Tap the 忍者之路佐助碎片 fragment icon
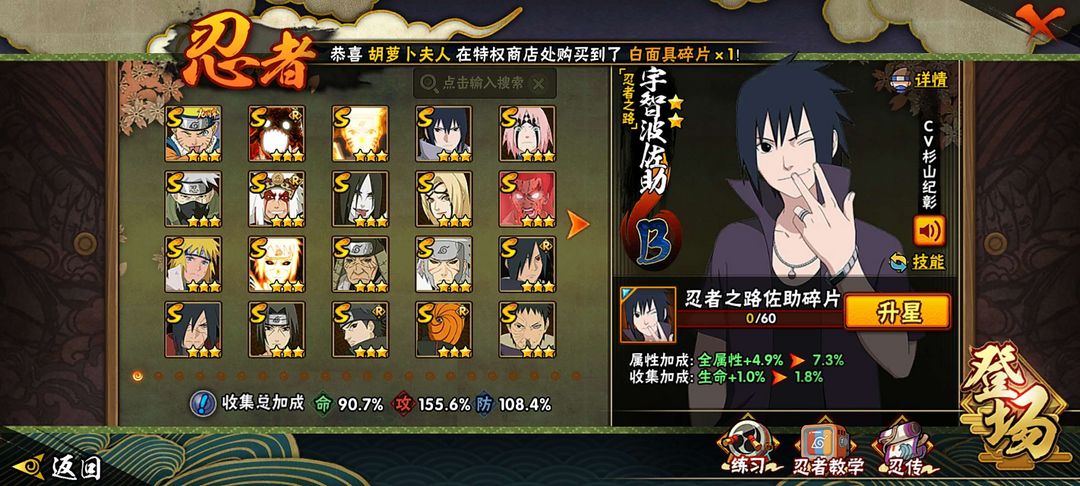The height and width of the screenshot is (486, 1080). point(647,315)
